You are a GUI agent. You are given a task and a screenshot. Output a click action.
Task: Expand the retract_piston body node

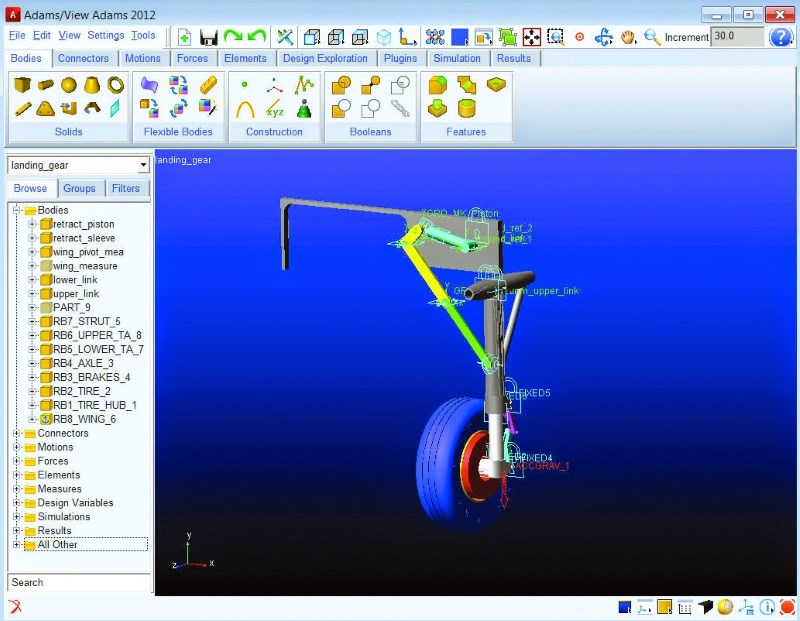coord(32,224)
